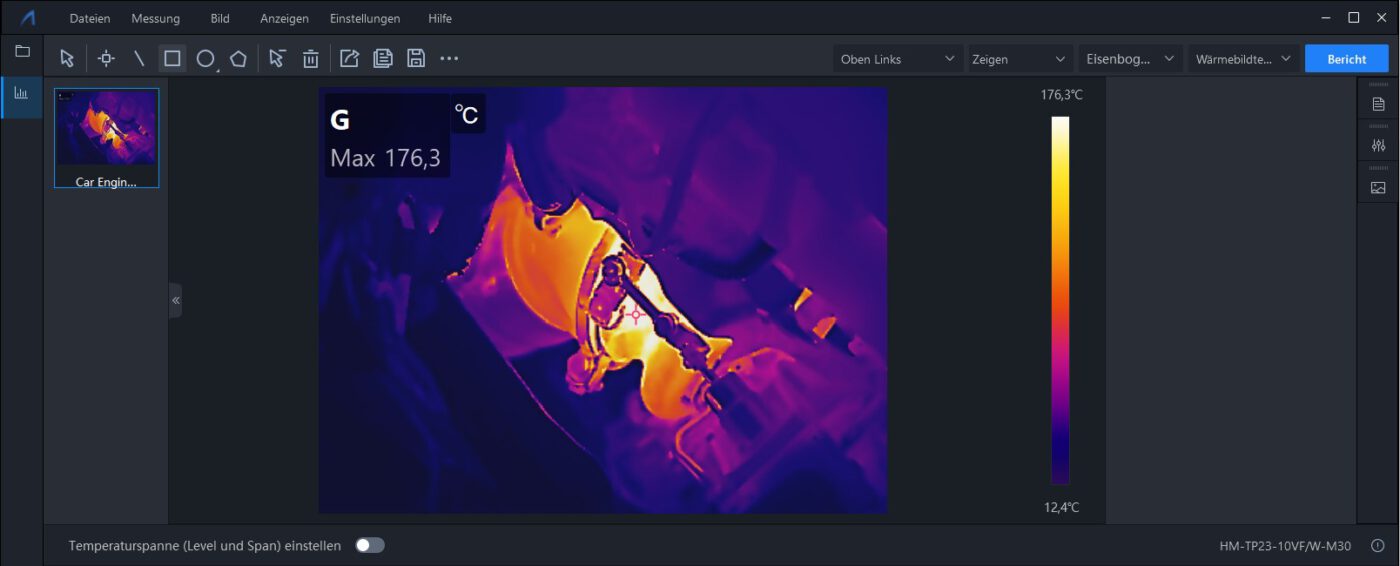Click the HM-TP23-10VF/W-M30 device label

pos(1285,546)
